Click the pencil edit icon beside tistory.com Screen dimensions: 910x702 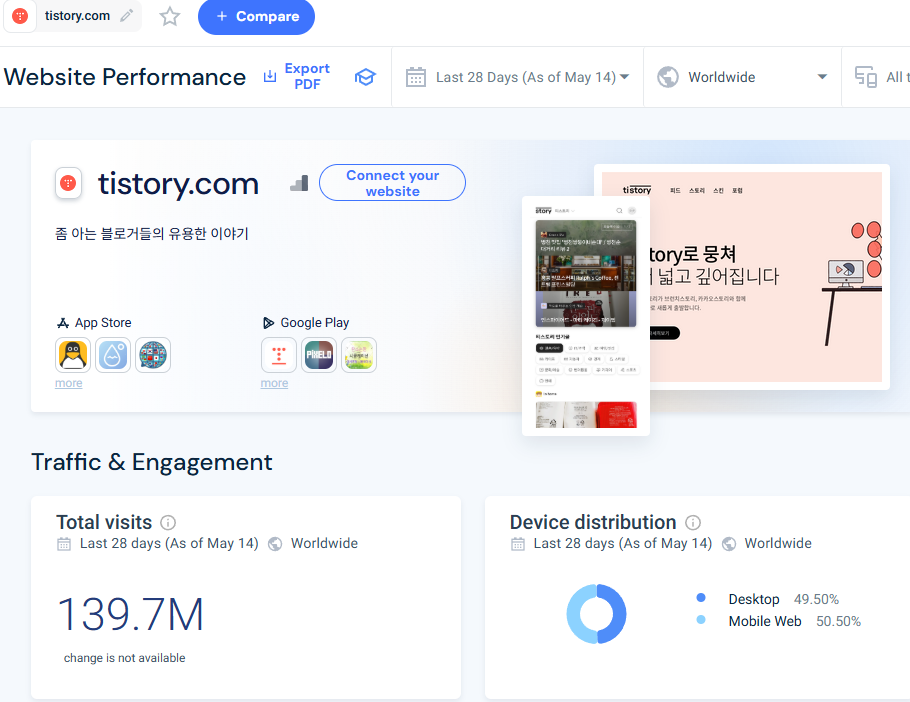point(127,16)
